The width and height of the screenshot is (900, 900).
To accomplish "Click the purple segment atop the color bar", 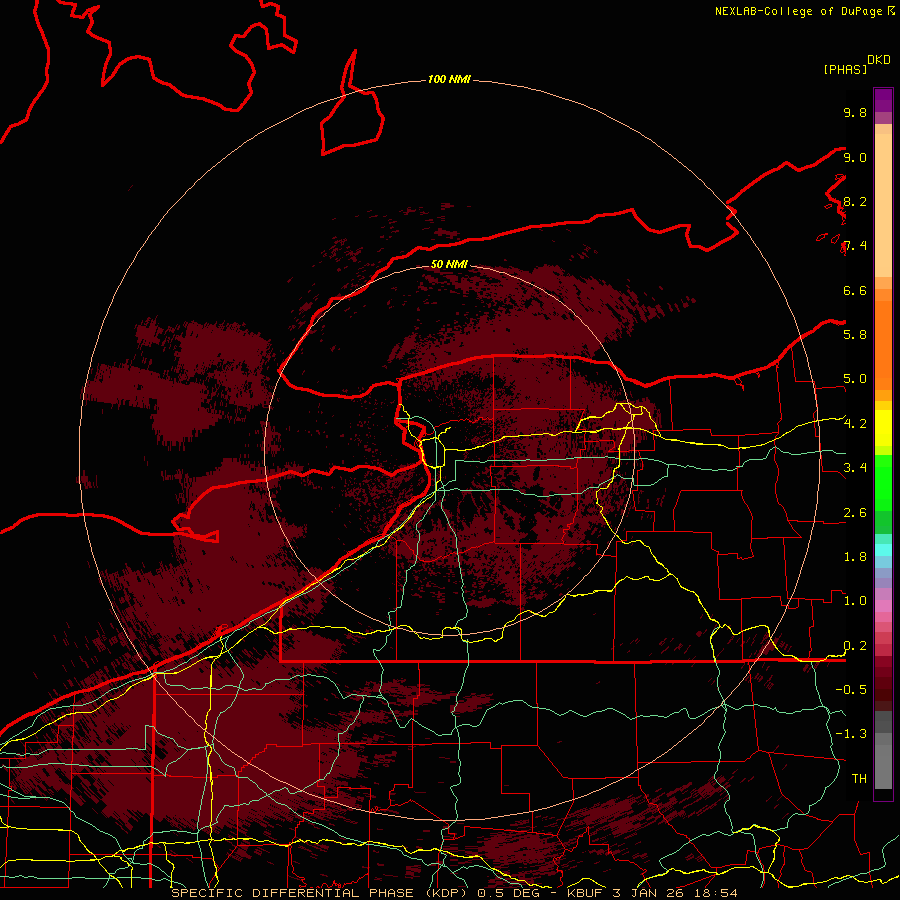I will tap(883, 100).
